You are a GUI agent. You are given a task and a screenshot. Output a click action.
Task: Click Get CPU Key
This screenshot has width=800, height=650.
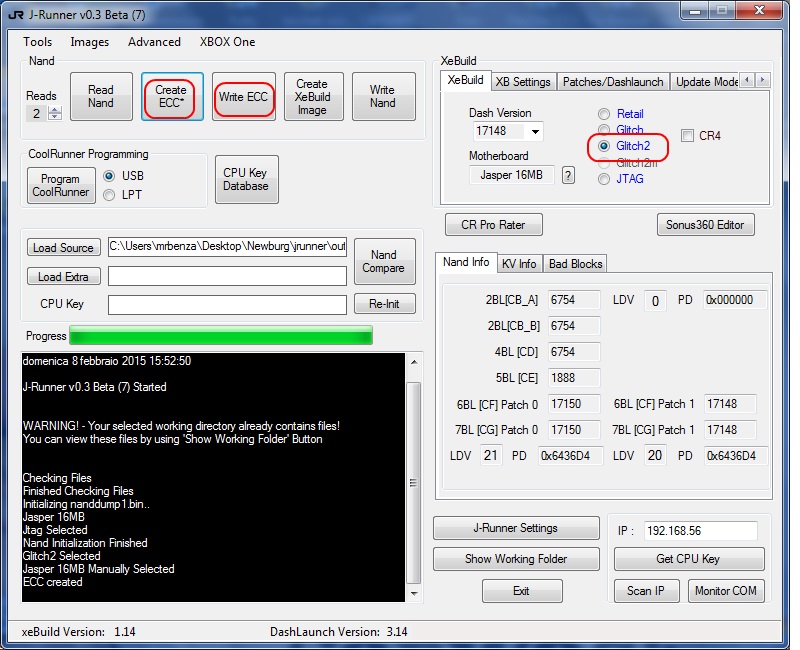click(x=688, y=559)
